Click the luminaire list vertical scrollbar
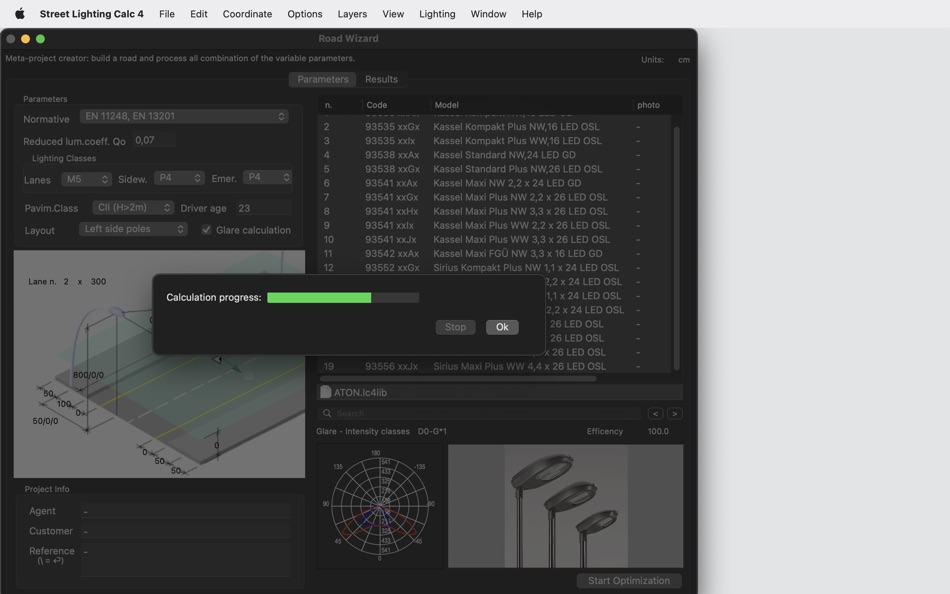Image resolution: width=950 pixels, height=594 pixels. [676, 248]
